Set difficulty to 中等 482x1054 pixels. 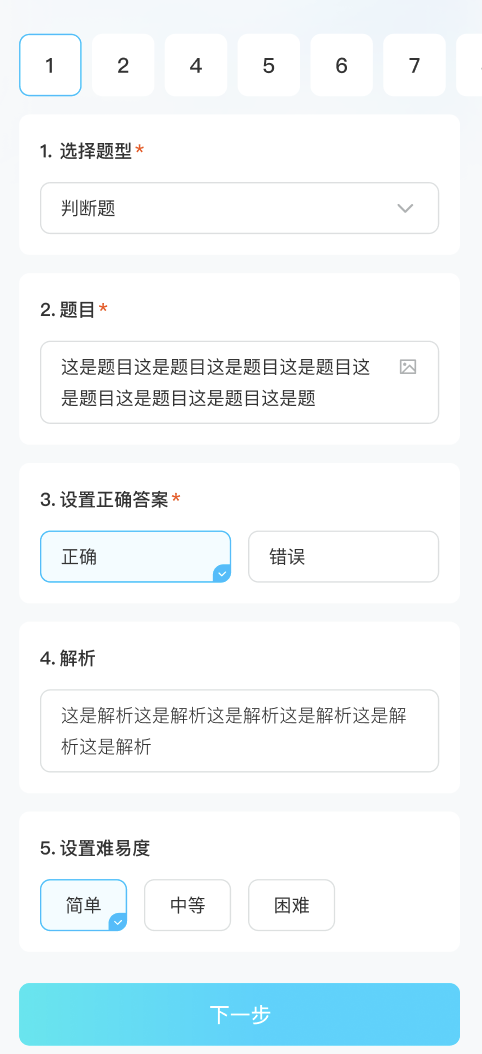[188, 905]
